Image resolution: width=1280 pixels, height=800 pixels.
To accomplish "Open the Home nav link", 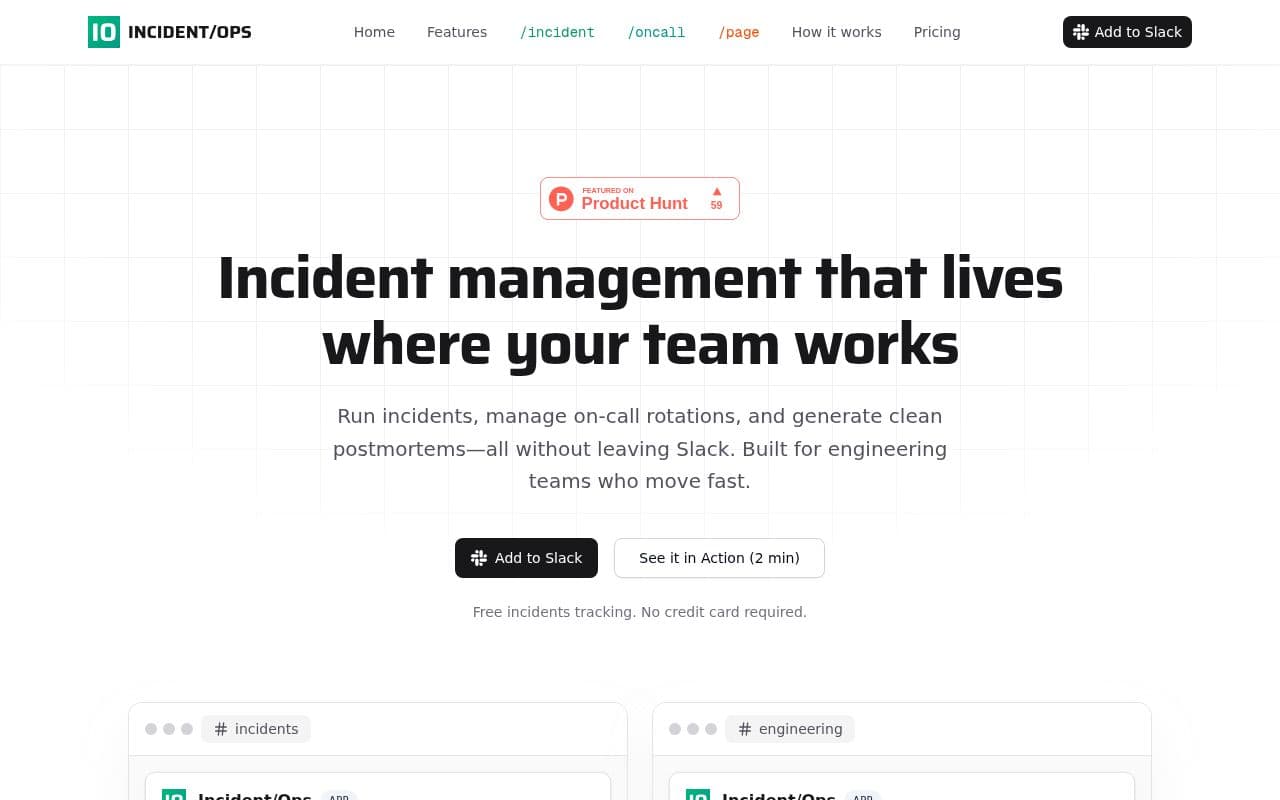I will (374, 32).
